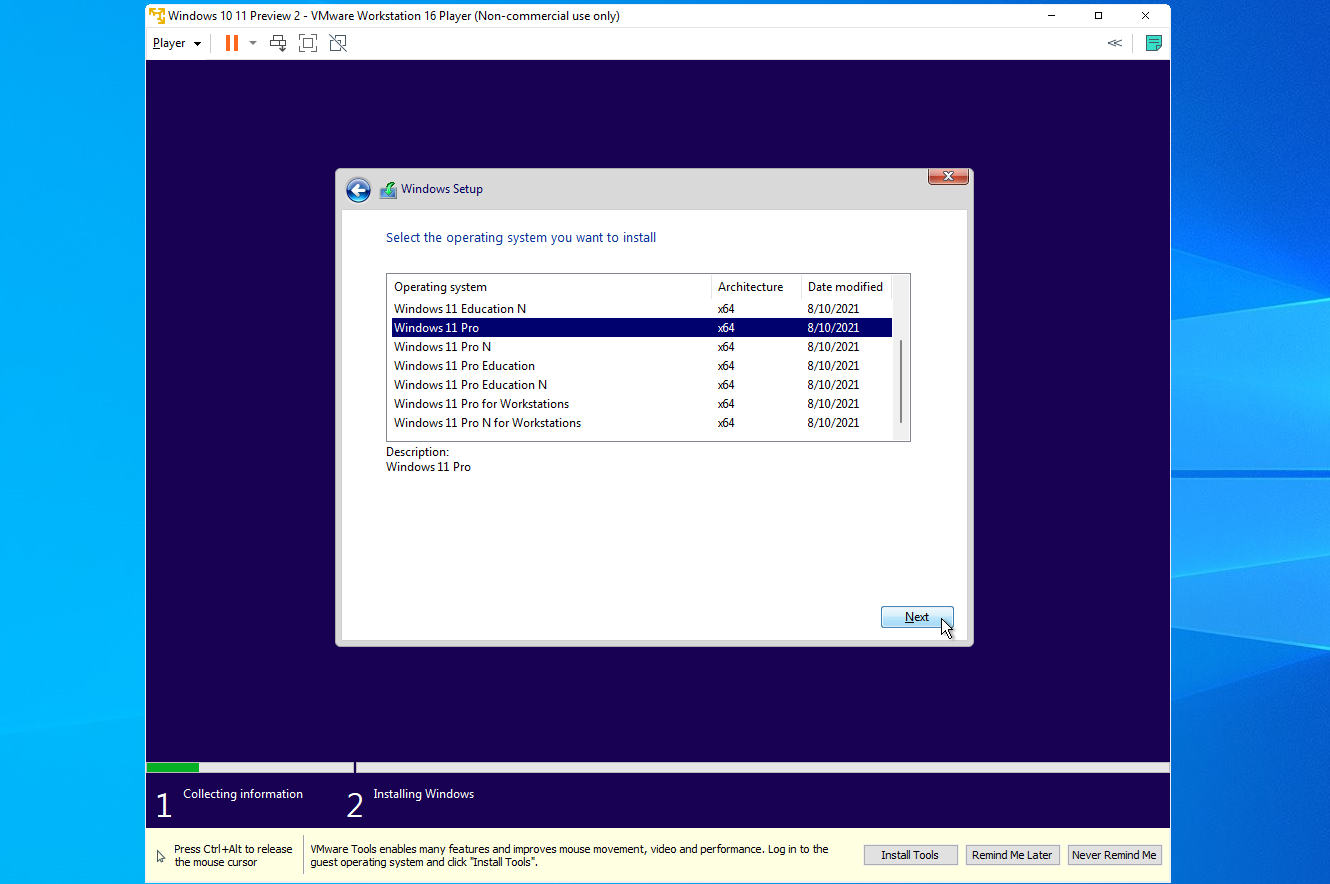The height and width of the screenshot is (884, 1330).
Task: Select Windows 11 Pro N for Workstations
Action: pyautogui.click(x=641, y=423)
